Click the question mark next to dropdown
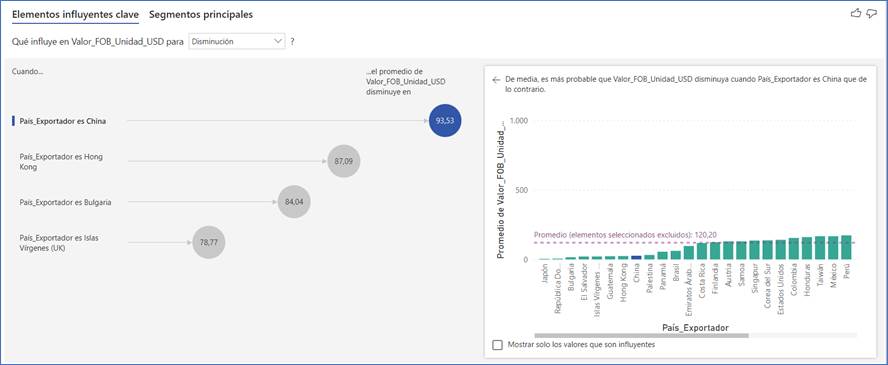This screenshot has width=888, height=365. (x=292, y=41)
